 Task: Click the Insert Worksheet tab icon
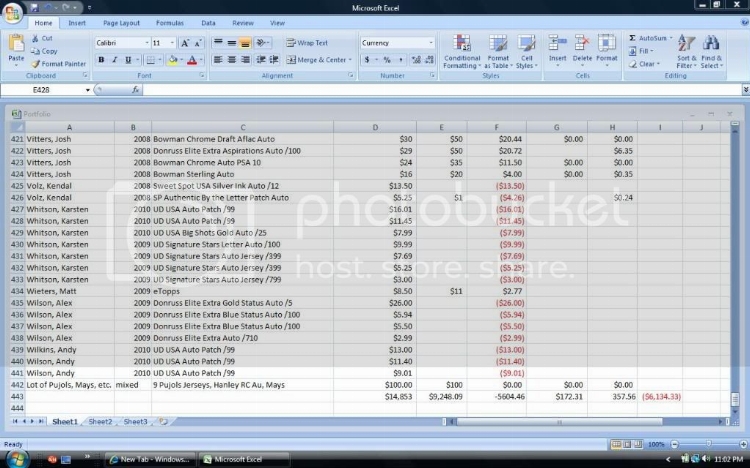click(164, 422)
